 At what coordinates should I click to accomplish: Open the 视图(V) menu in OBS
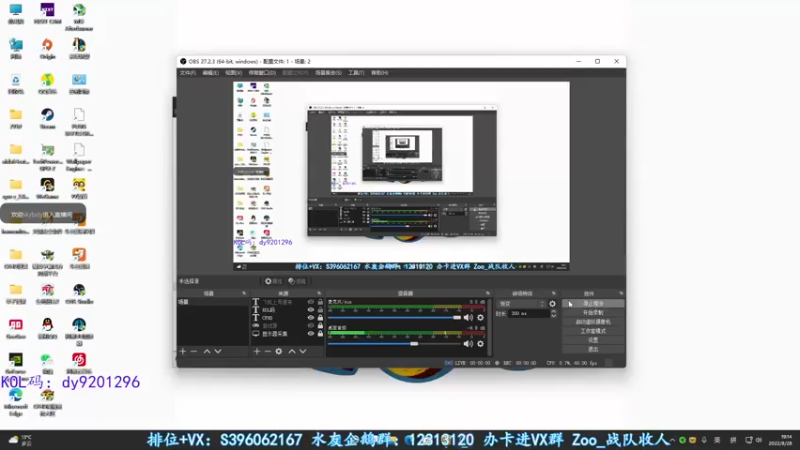233,73
